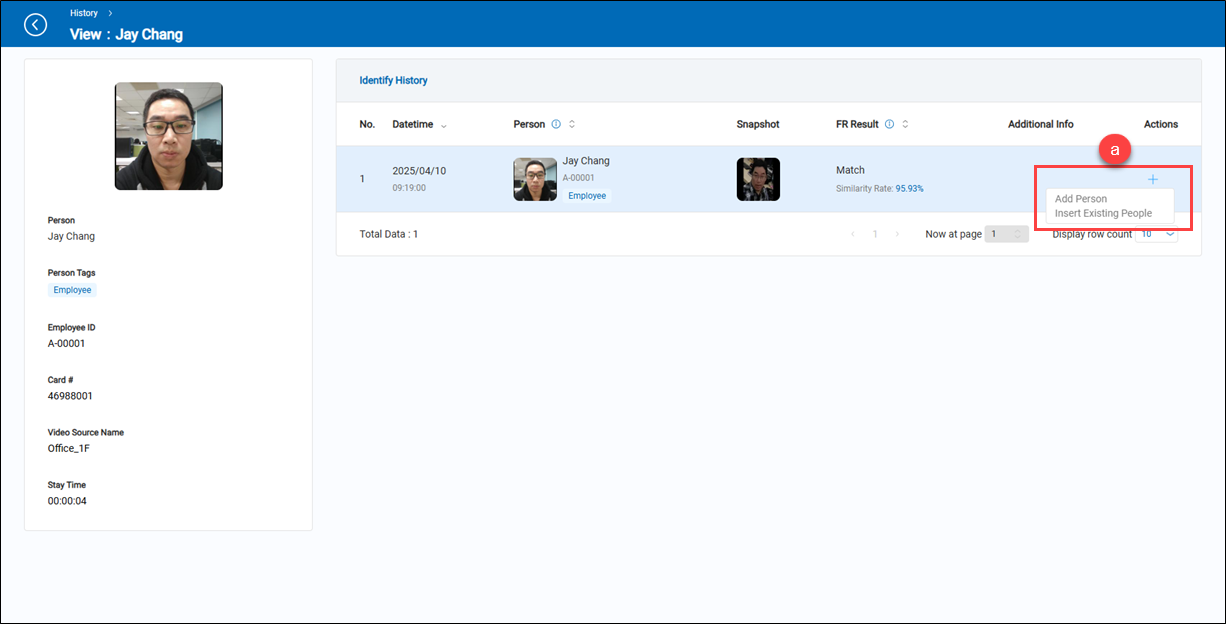Image resolution: width=1226 pixels, height=624 pixels.
Task: Click the back arrow icon
Action: (x=36, y=24)
